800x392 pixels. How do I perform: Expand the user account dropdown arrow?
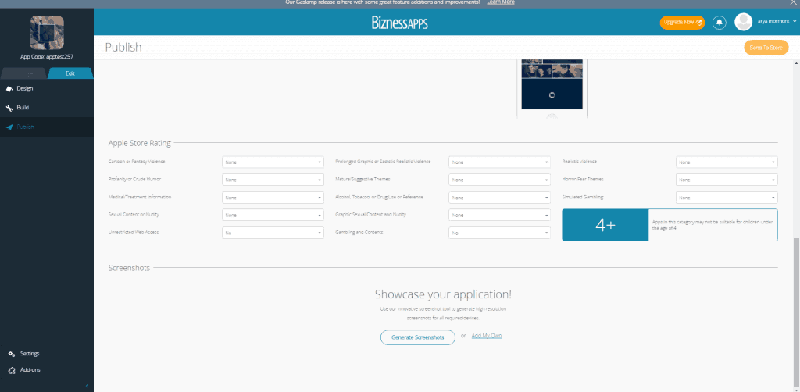point(795,21)
